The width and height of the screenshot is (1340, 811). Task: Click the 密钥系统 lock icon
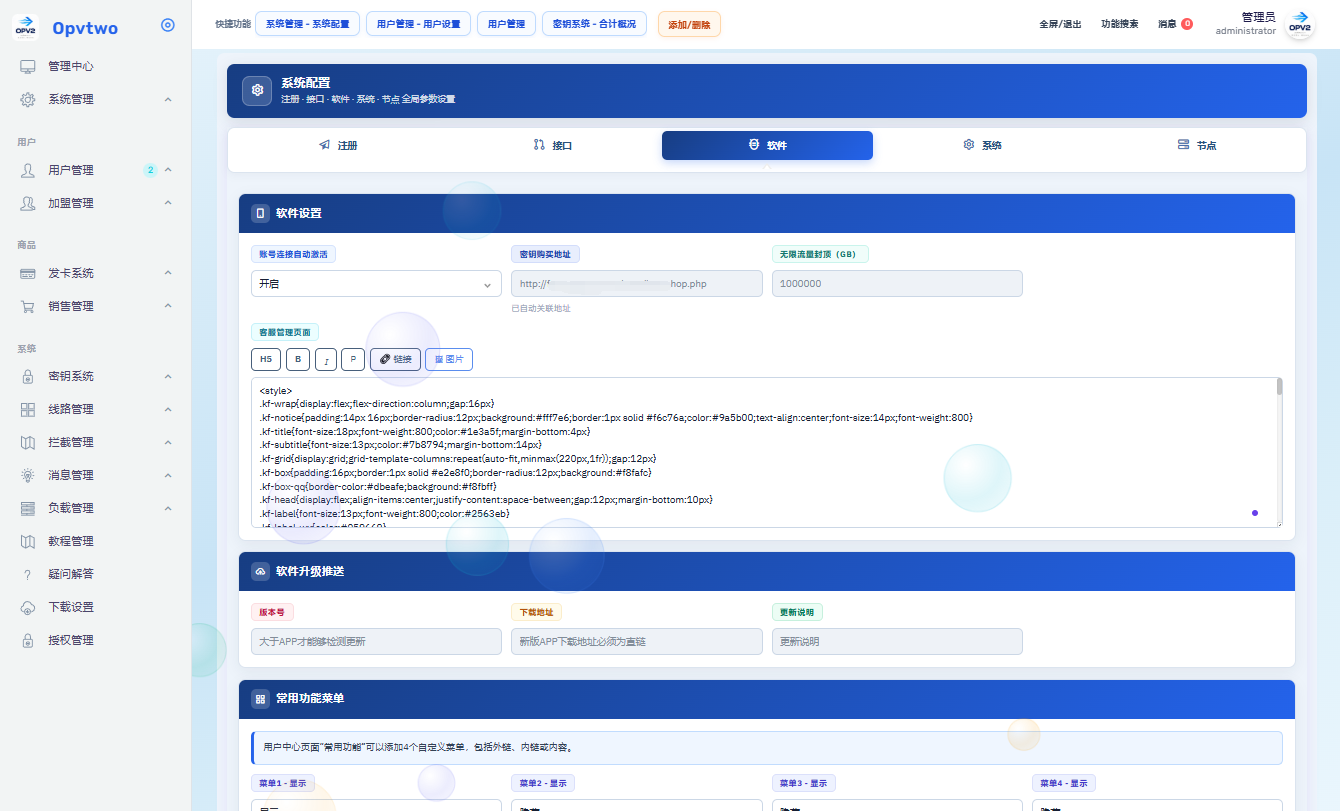[x=28, y=376]
